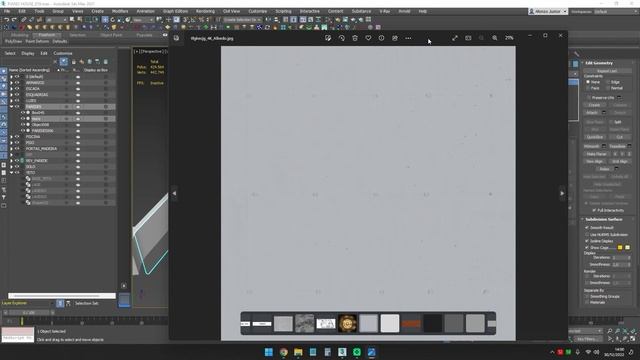This screenshot has height=360, width=640.
Task: Hide the SOLO layer via eye icon
Action: [17, 167]
